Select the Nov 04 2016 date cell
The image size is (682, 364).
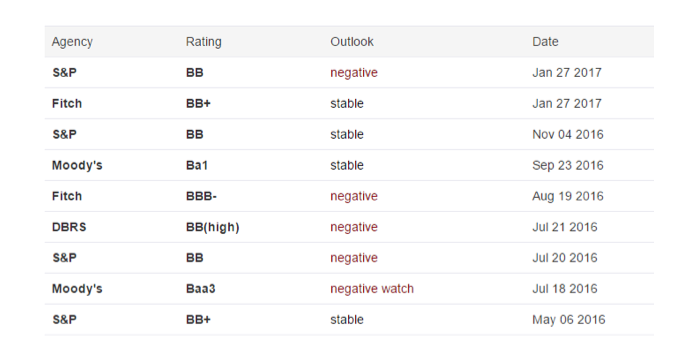(x=568, y=134)
